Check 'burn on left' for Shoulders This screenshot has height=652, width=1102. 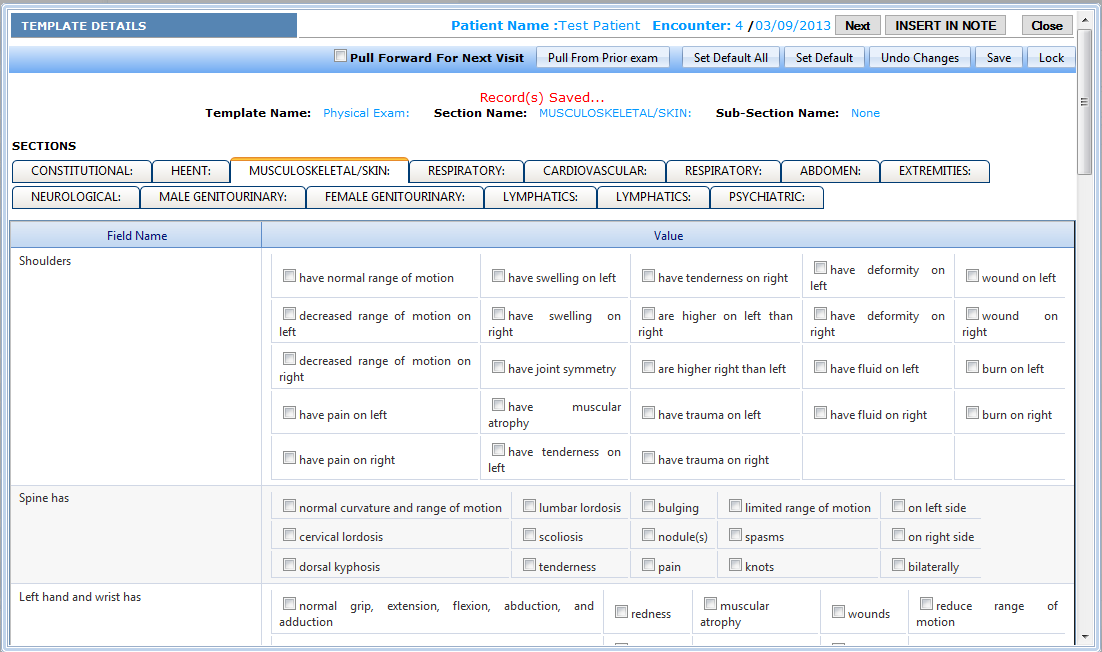(973, 367)
